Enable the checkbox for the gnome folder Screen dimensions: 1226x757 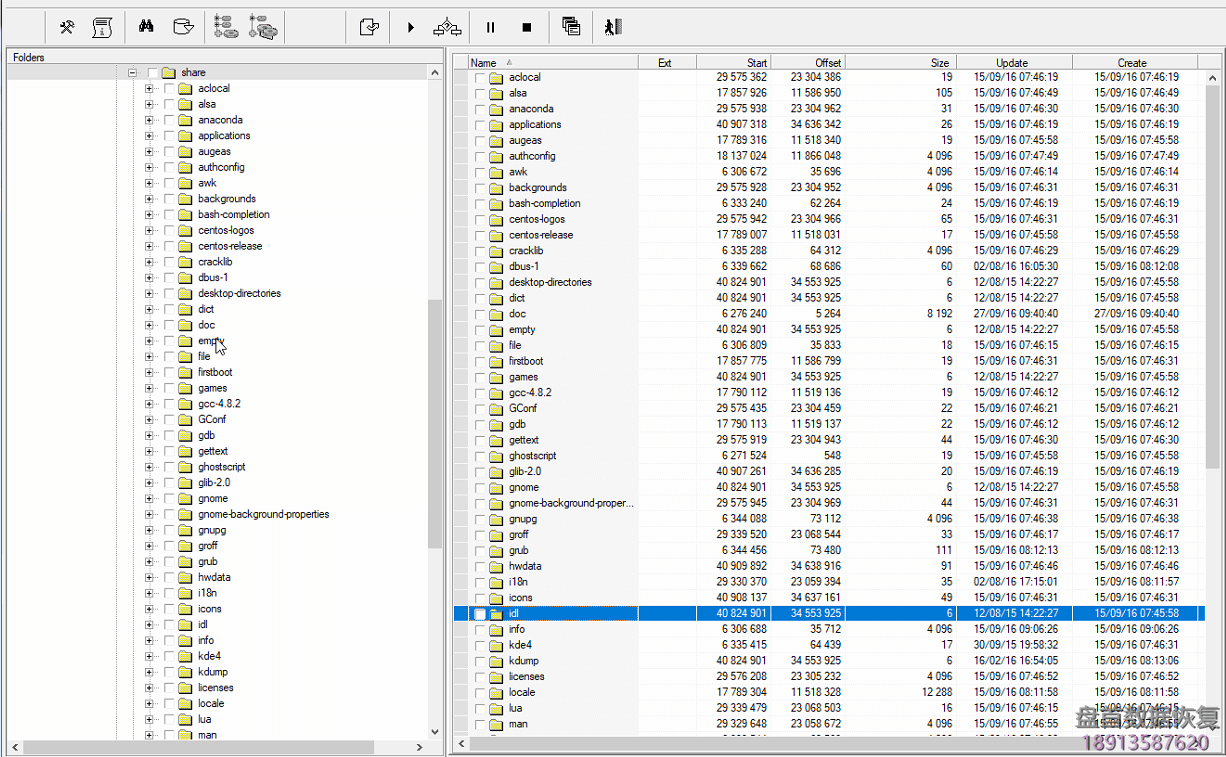click(x=478, y=487)
